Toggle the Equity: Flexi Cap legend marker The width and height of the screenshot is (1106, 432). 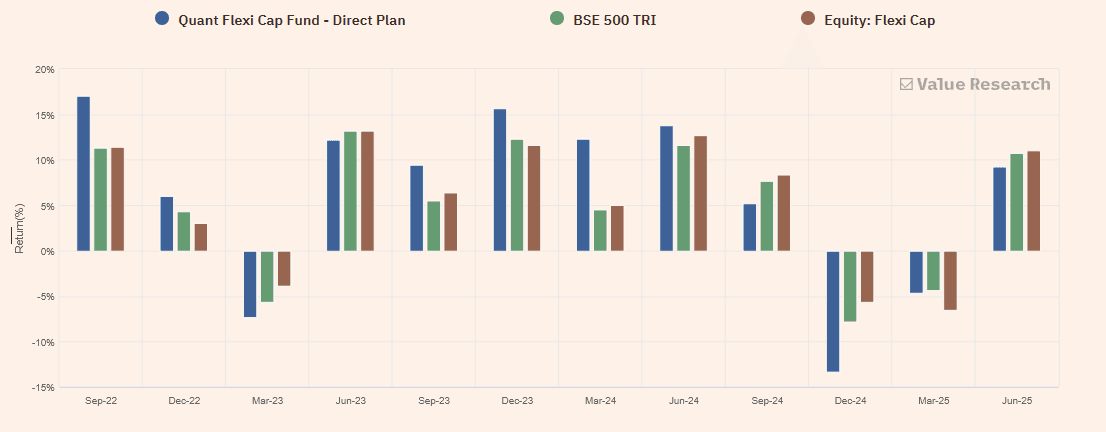[808, 19]
